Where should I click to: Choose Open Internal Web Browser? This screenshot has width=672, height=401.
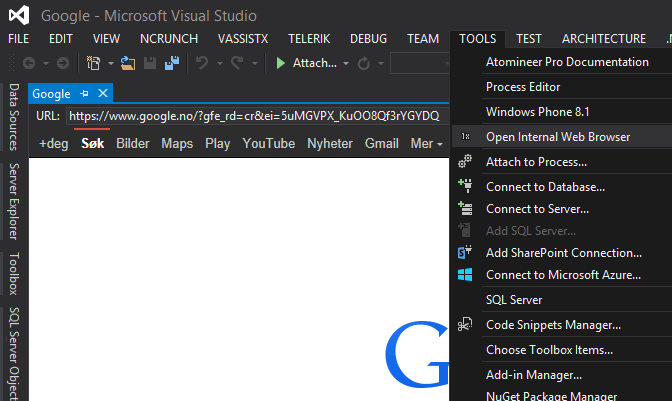[x=558, y=137]
